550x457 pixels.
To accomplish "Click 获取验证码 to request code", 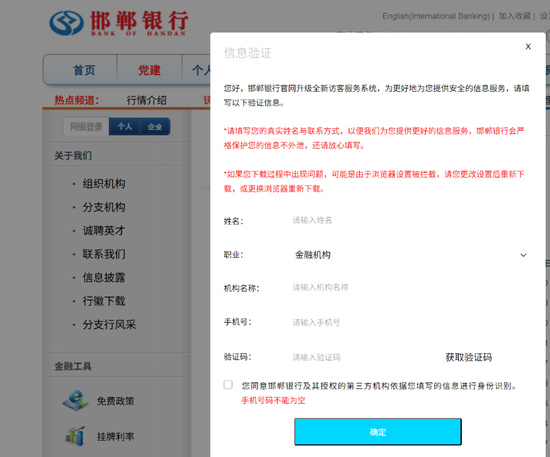I will 469,357.
